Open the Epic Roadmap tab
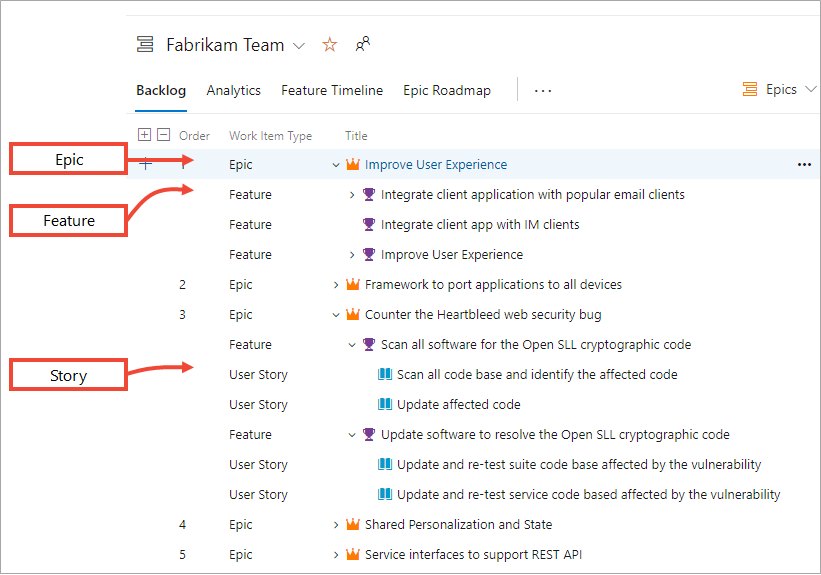The width and height of the screenshot is (821, 575). click(447, 90)
